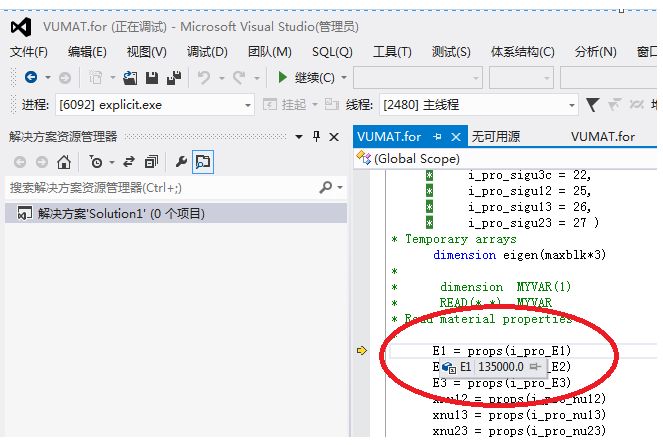Screen dimensions: 663x445
Task: Open the 视图(V) menu
Action: click(147, 52)
